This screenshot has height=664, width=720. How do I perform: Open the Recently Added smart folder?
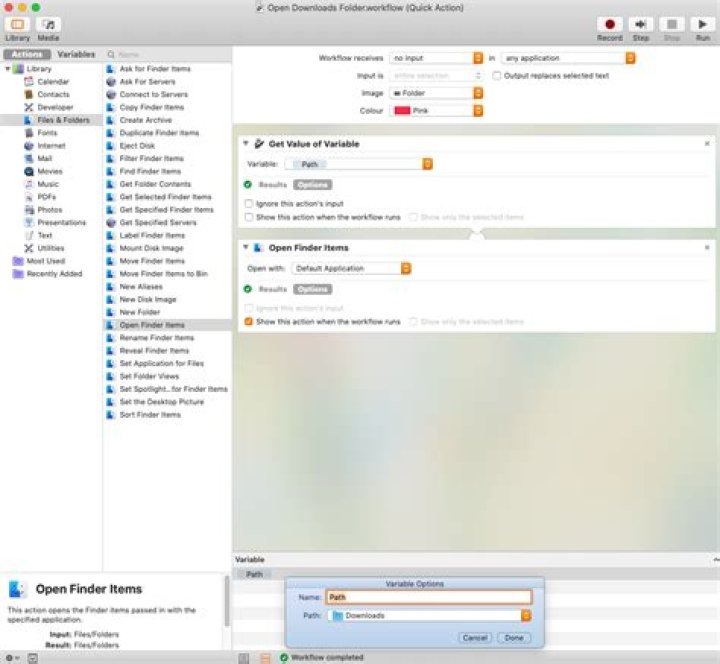54,274
